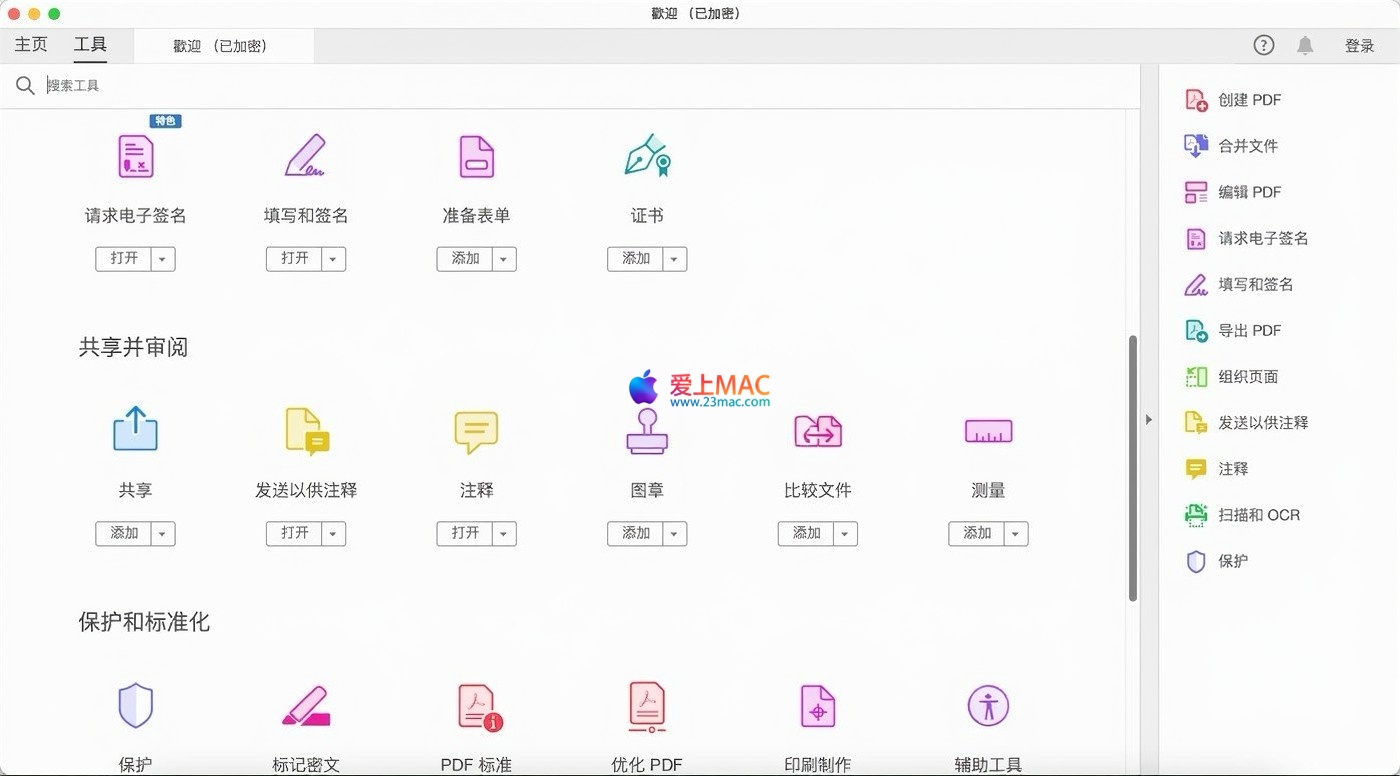Image resolution: width=1400 pixels, height=776 pixels.
Task: Collapse the right panel with the arrow handle
Action: pyautogui.click(x=1149, y=420)
